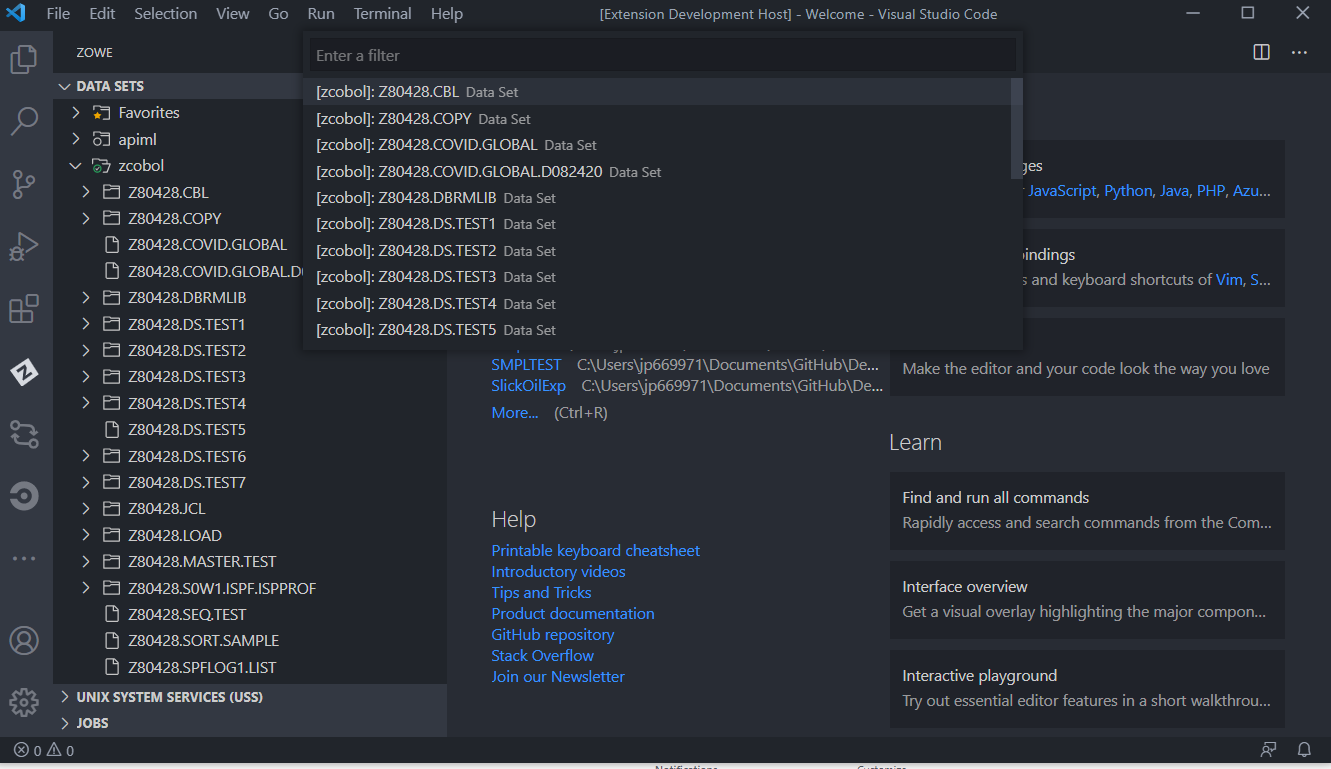
Task: Open the notifications bell icon
Action: pyautogui.click(x=1304, y=749)
